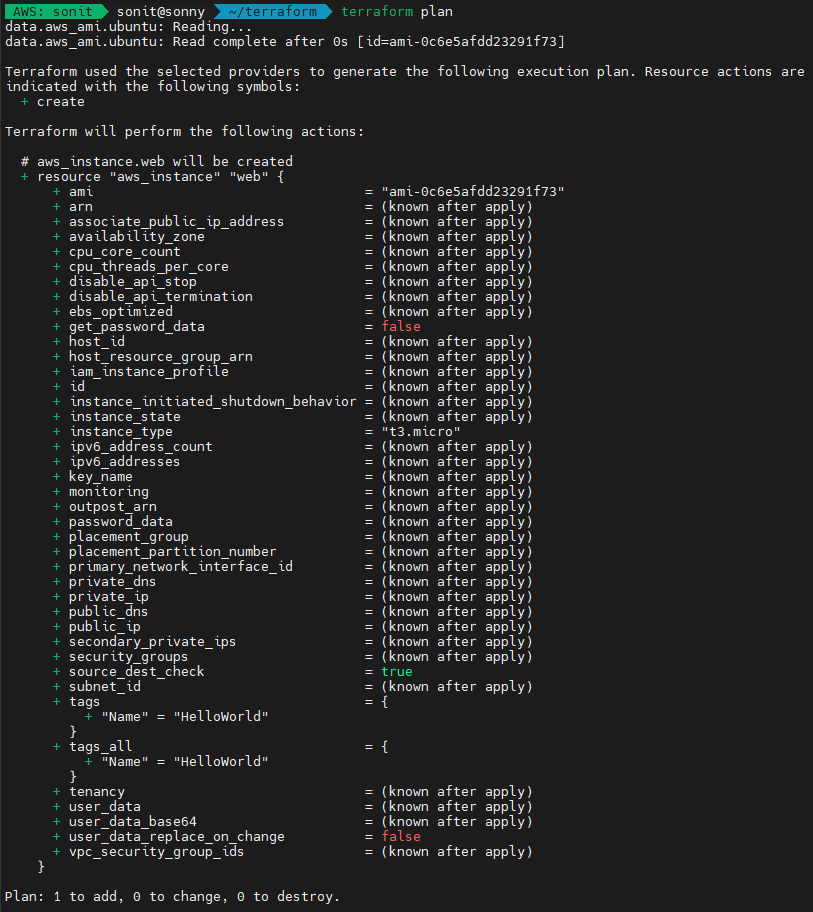813x912 pixels.
Task: Click the "security_groups" attribute
Action: 129,657
